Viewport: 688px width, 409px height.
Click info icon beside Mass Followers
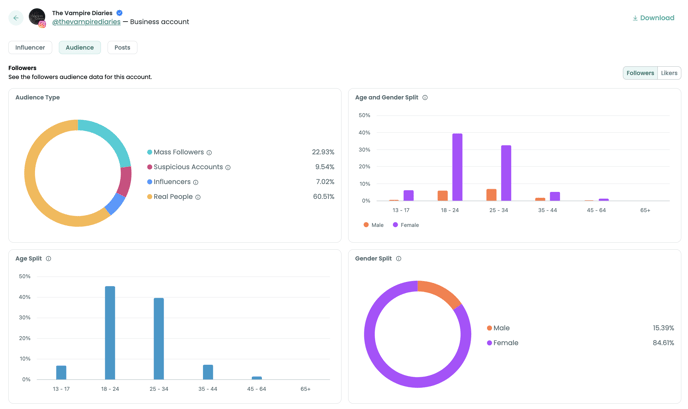point(209,153)
